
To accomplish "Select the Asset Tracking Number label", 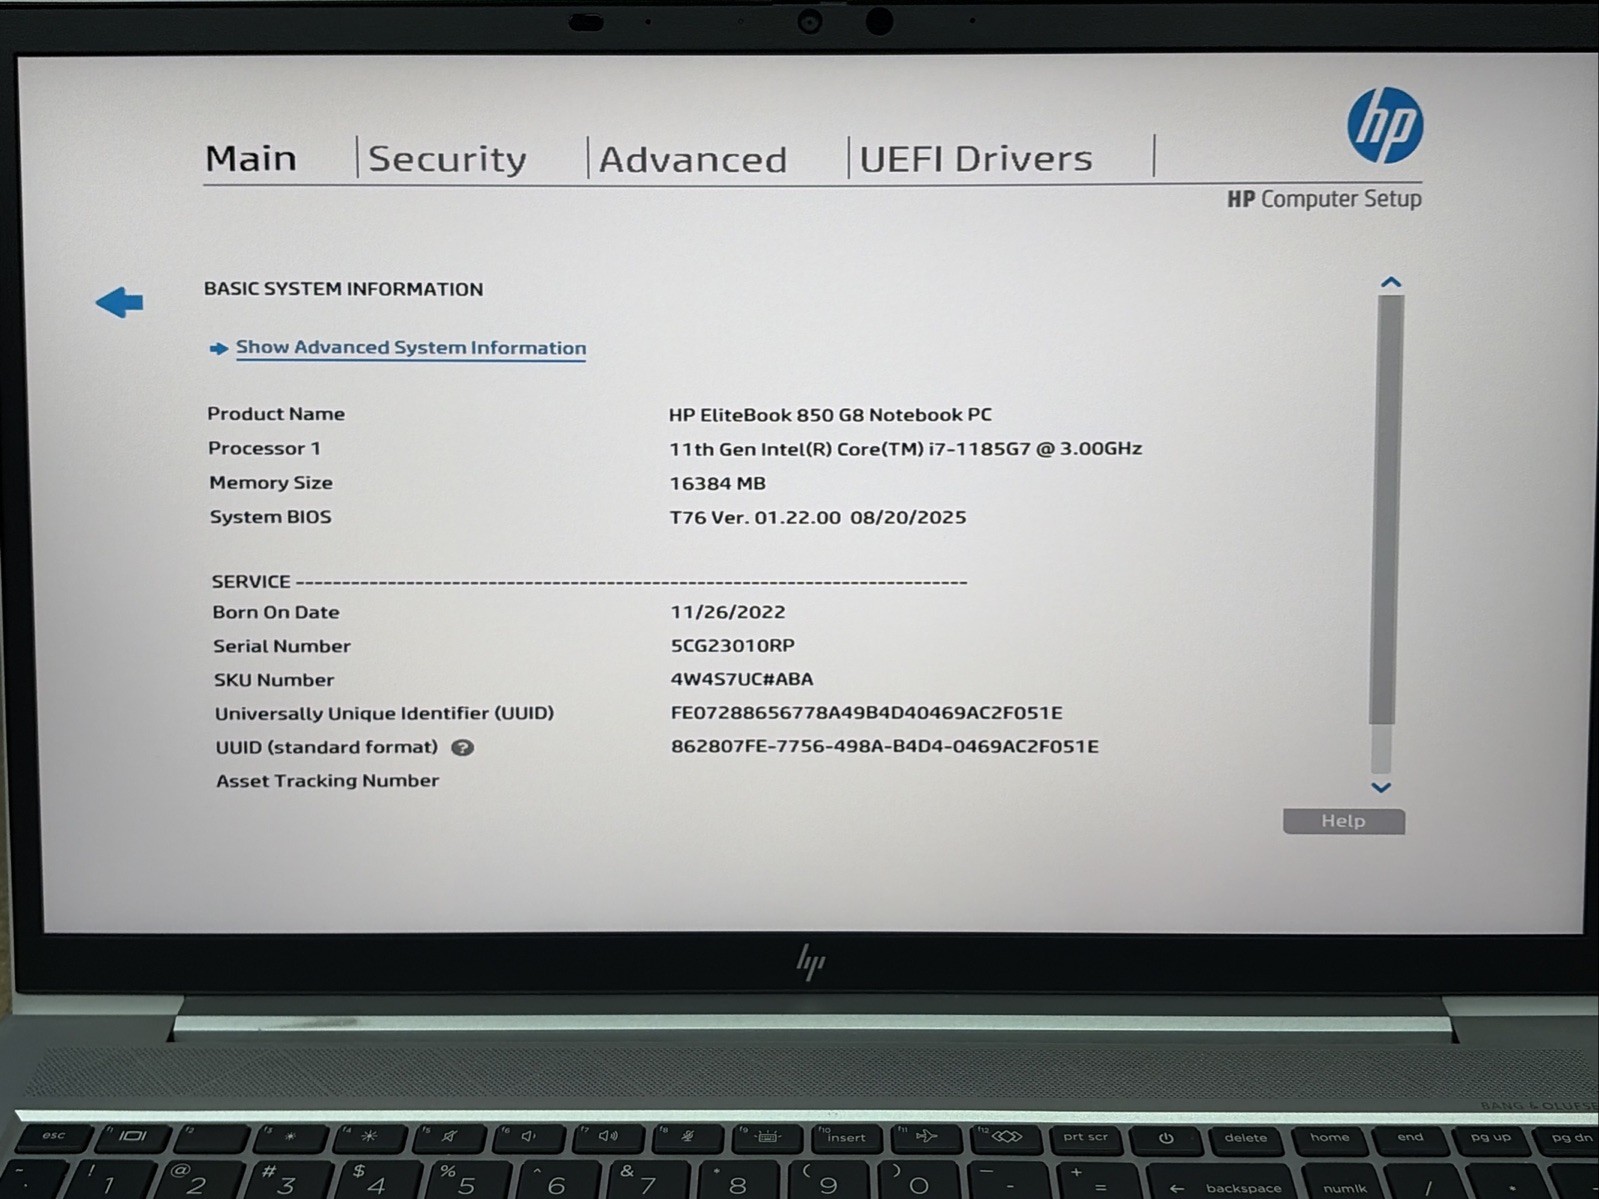I will (328, 781).
